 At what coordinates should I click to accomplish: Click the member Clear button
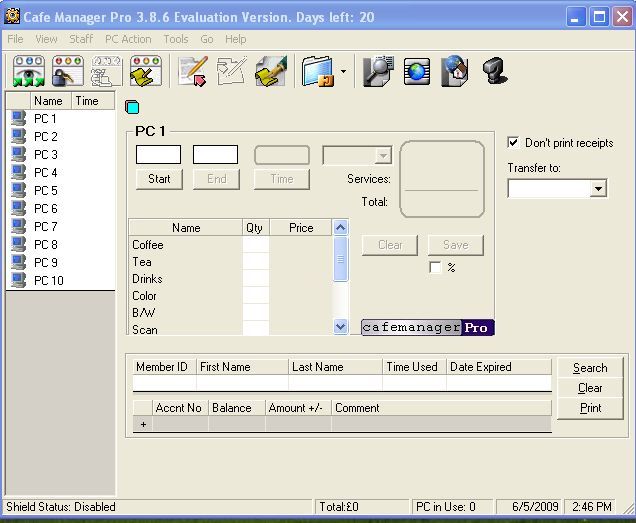590,388
